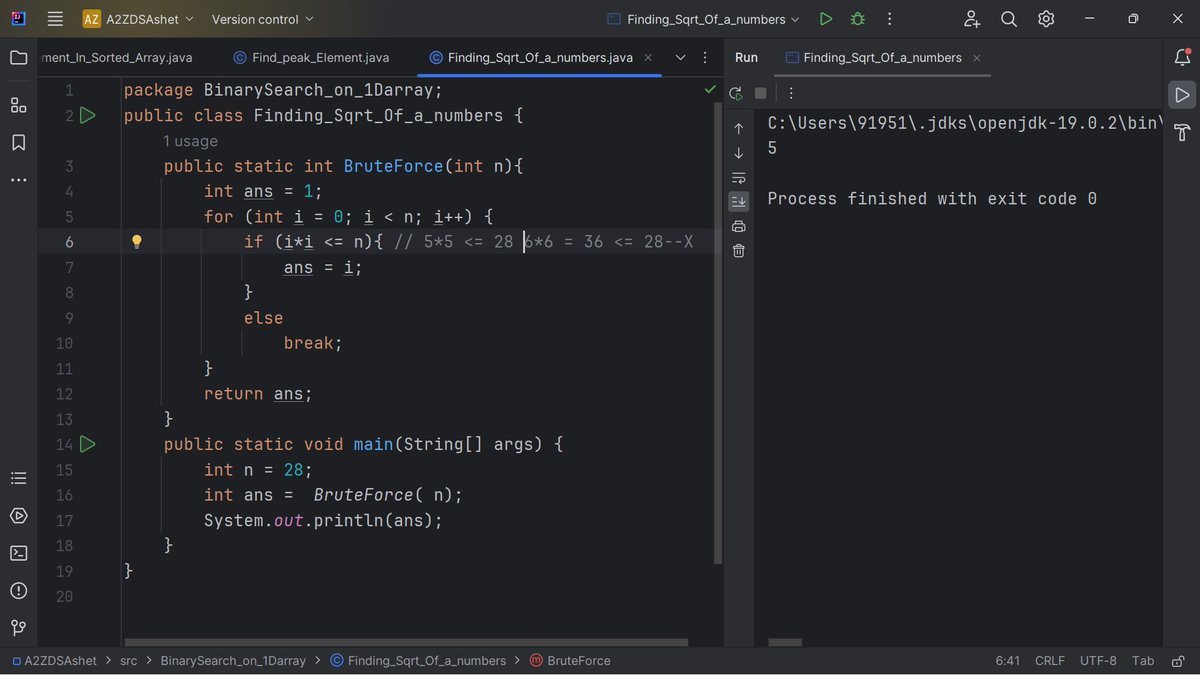Screen dimensions: 1200x675
Task: Open IDE Settings via the gear icon
Action: [x=1046, y=18]
